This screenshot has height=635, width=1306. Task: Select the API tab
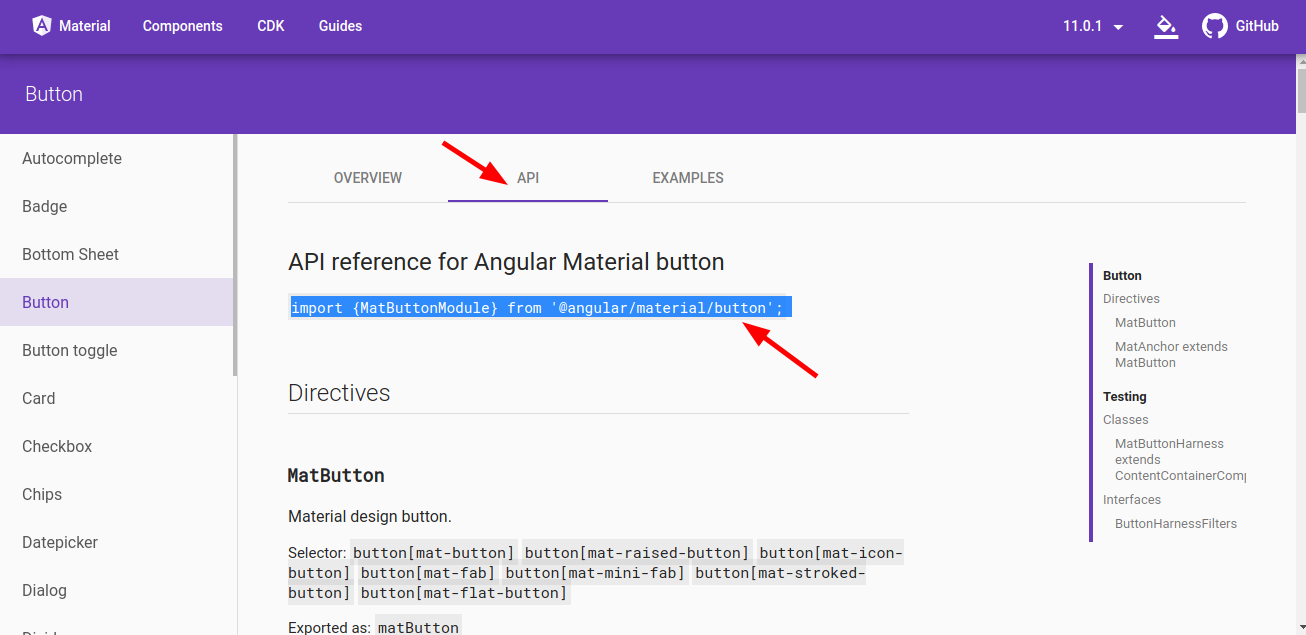(x=528, y=178)
